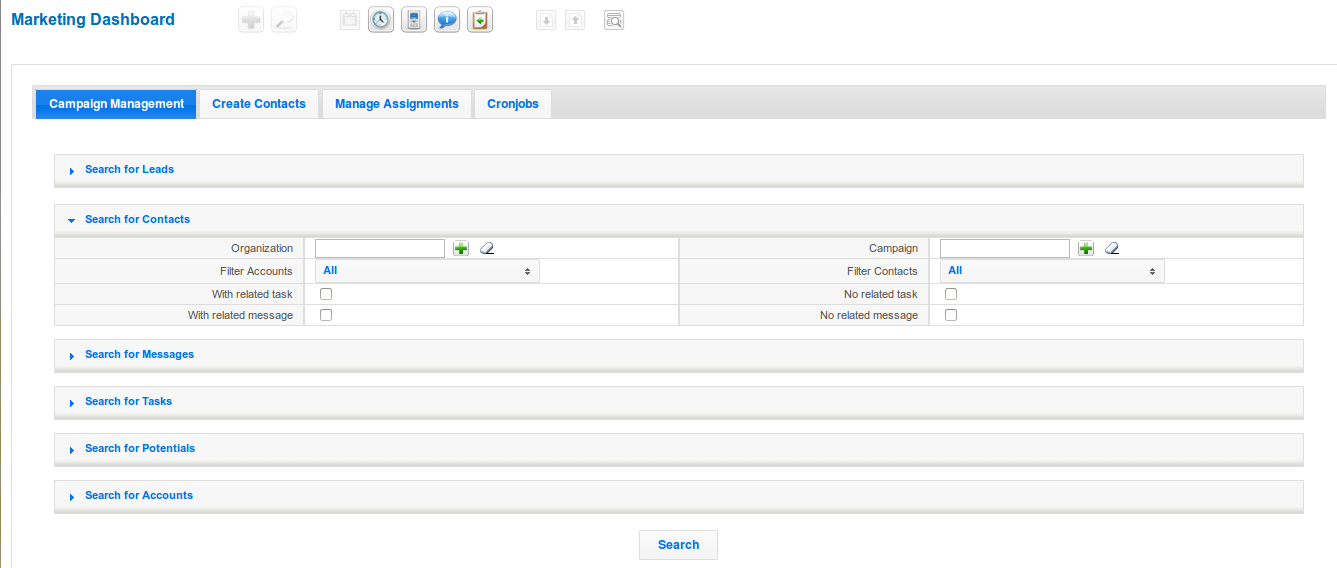Enable the With related task checkbox

[326, 294]
